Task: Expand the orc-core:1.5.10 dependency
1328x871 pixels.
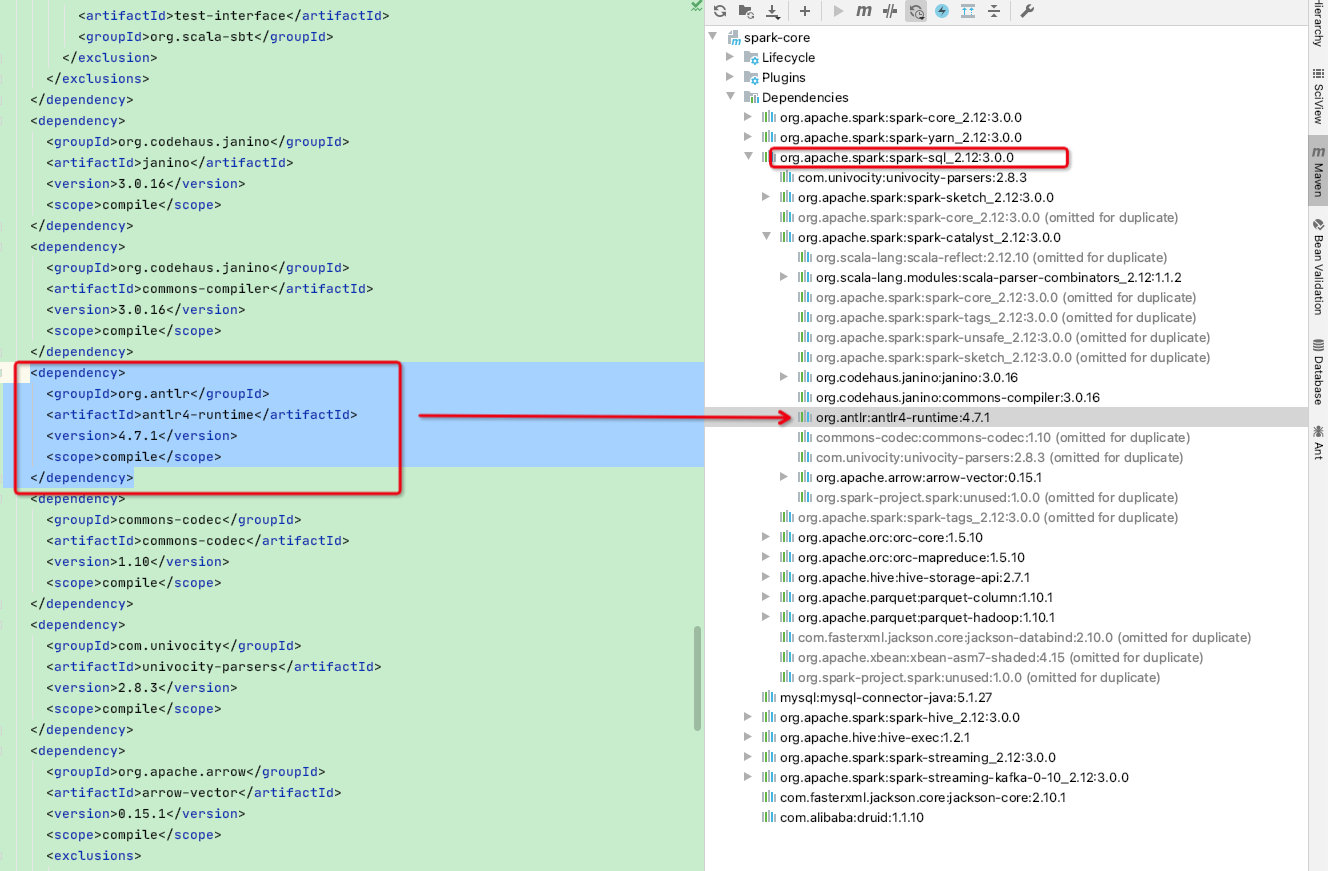Action: pyautogui.click(x=767, y=537)
